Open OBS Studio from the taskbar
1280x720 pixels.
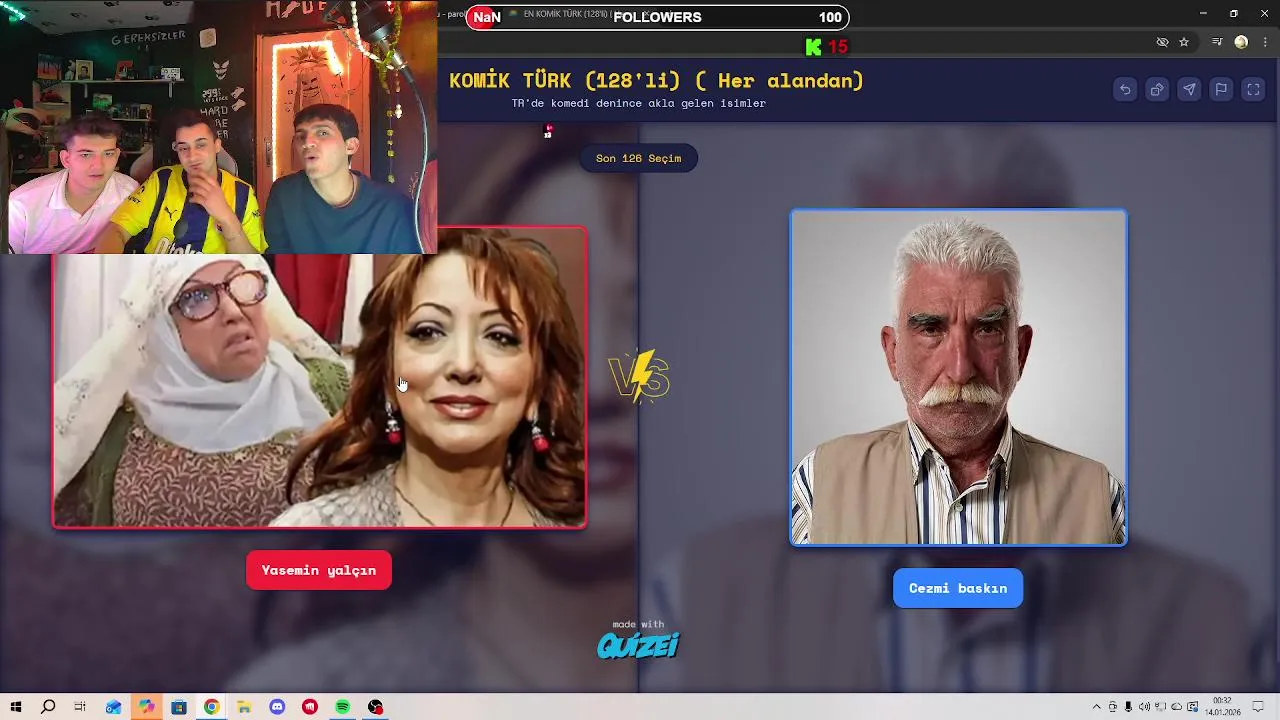pyautogui.click(x=375, y=707)
